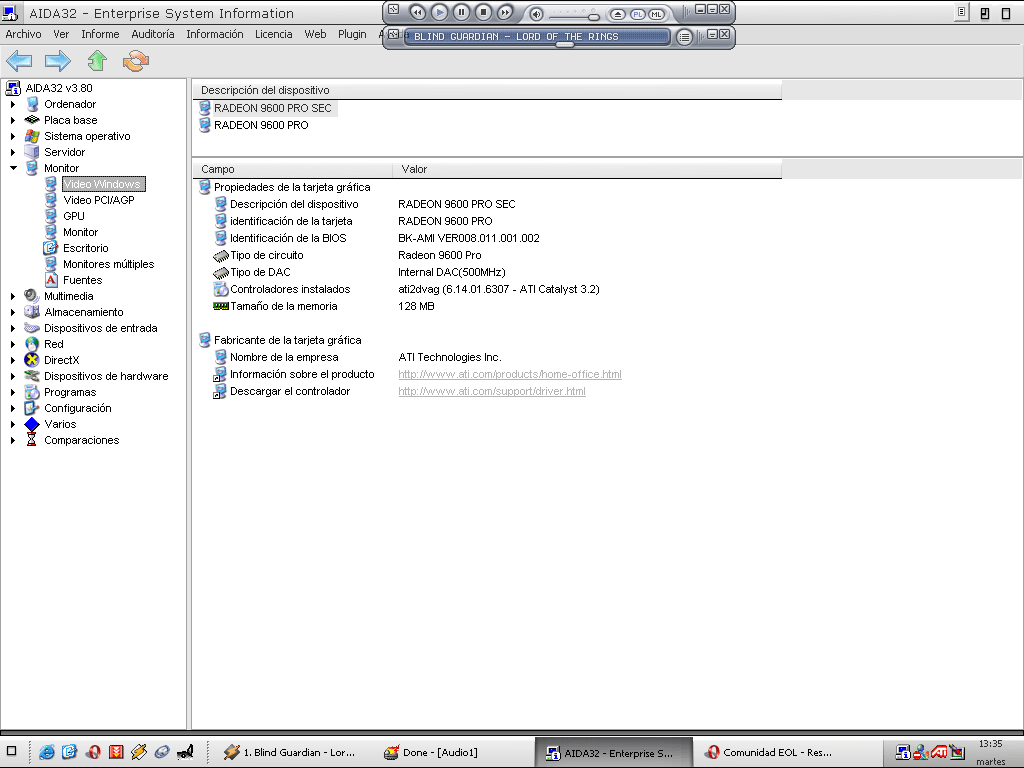Select the Placa base tree category
This screenshot has height=768, width=1024.
tap(71, 120)
